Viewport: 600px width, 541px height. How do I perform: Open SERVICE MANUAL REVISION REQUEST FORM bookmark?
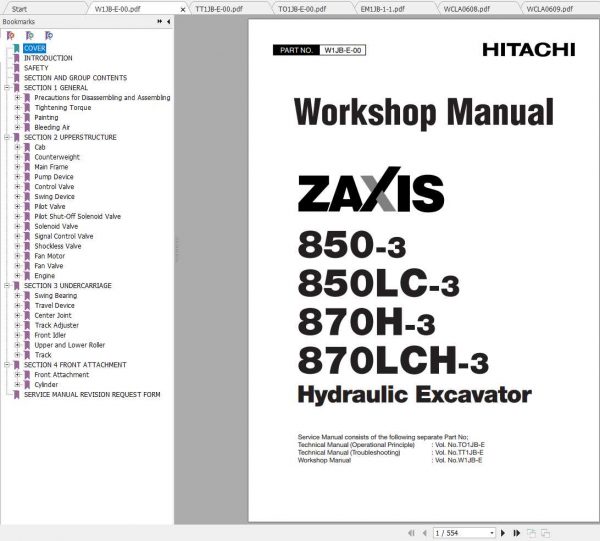[x=92, y=394]
